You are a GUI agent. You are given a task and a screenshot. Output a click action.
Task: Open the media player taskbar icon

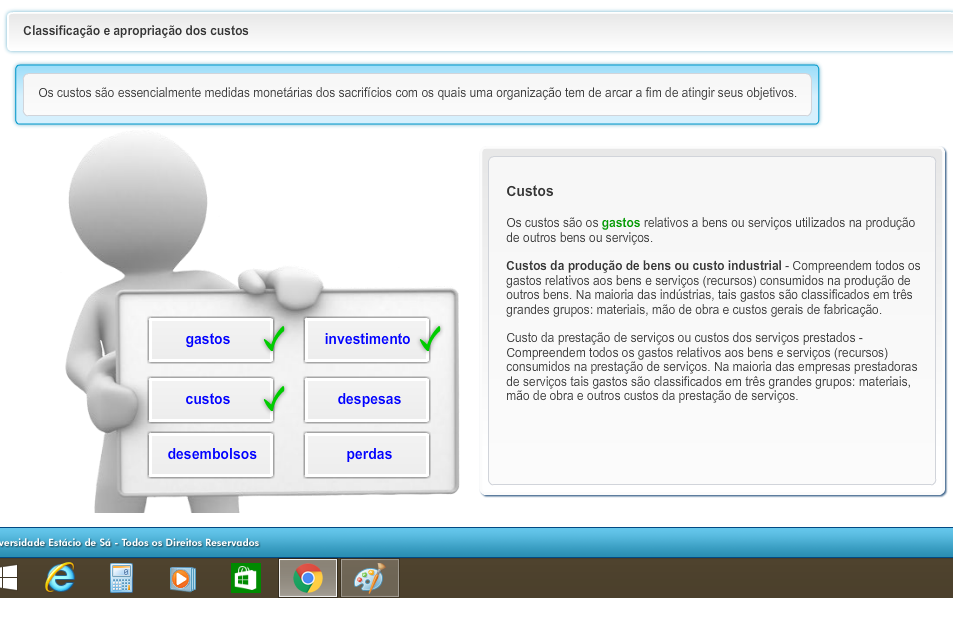pos(182,578)
